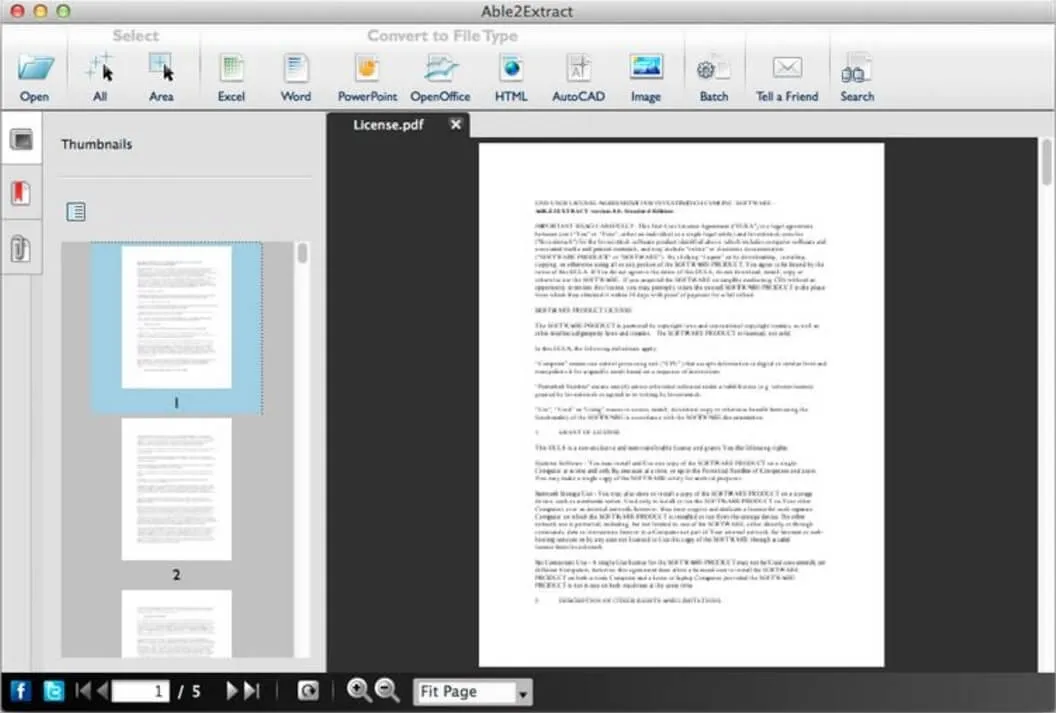Image resolution: width=1056 pixels, height=713 pixels.
Task: Open the Batch conversion tool
Action: 714,76
